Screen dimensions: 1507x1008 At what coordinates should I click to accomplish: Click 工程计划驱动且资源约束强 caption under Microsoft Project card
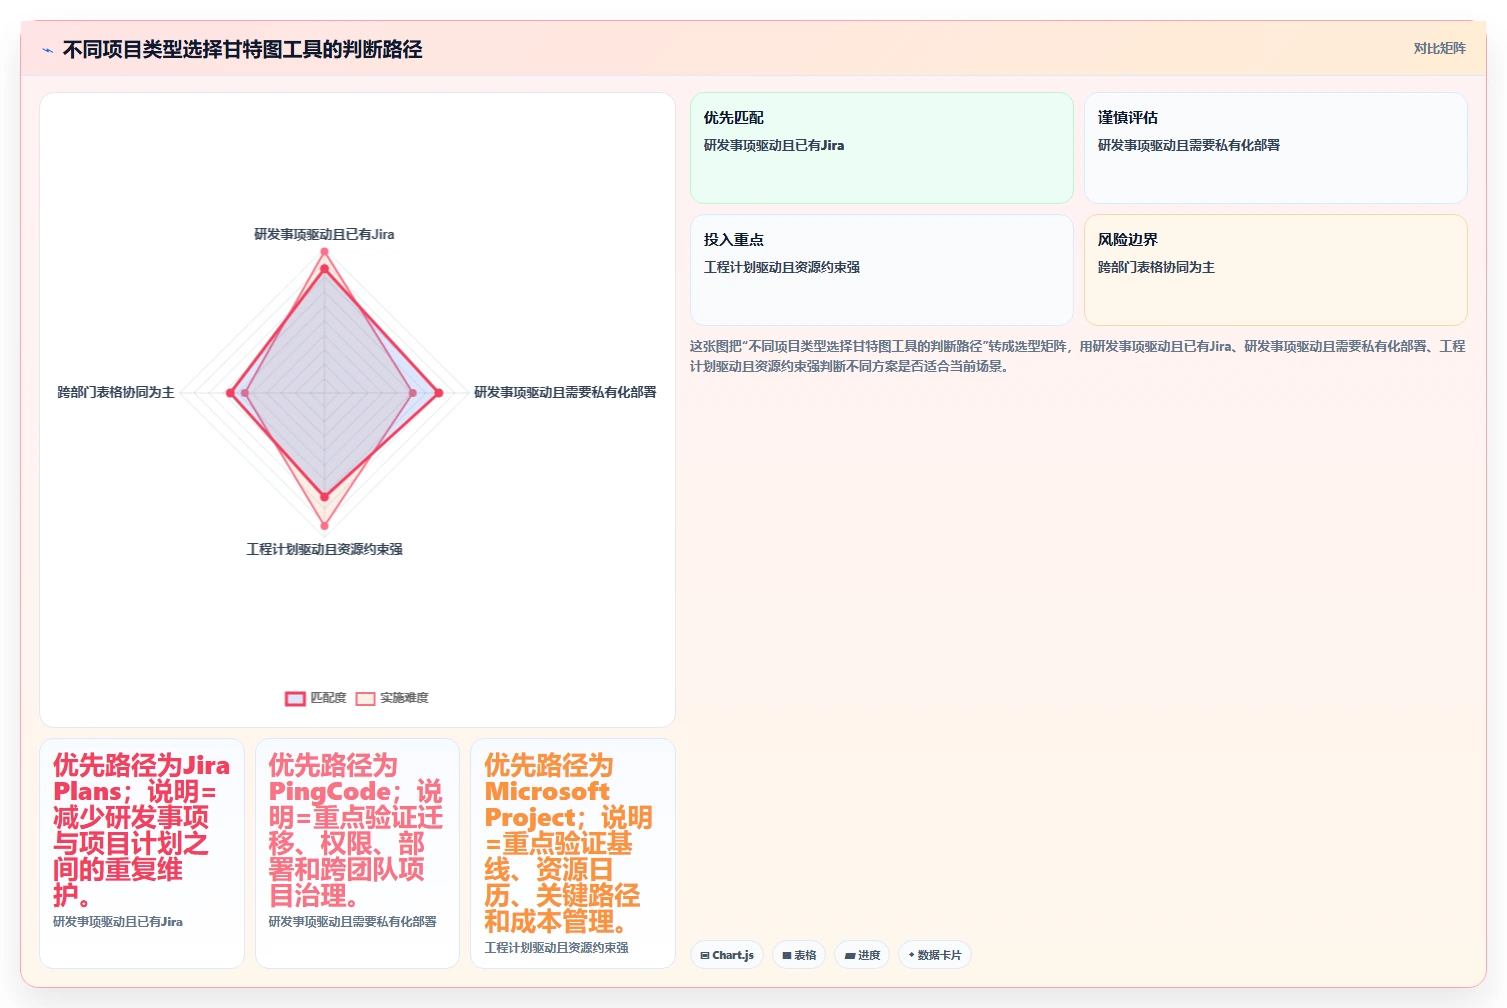tap(556, 948)
